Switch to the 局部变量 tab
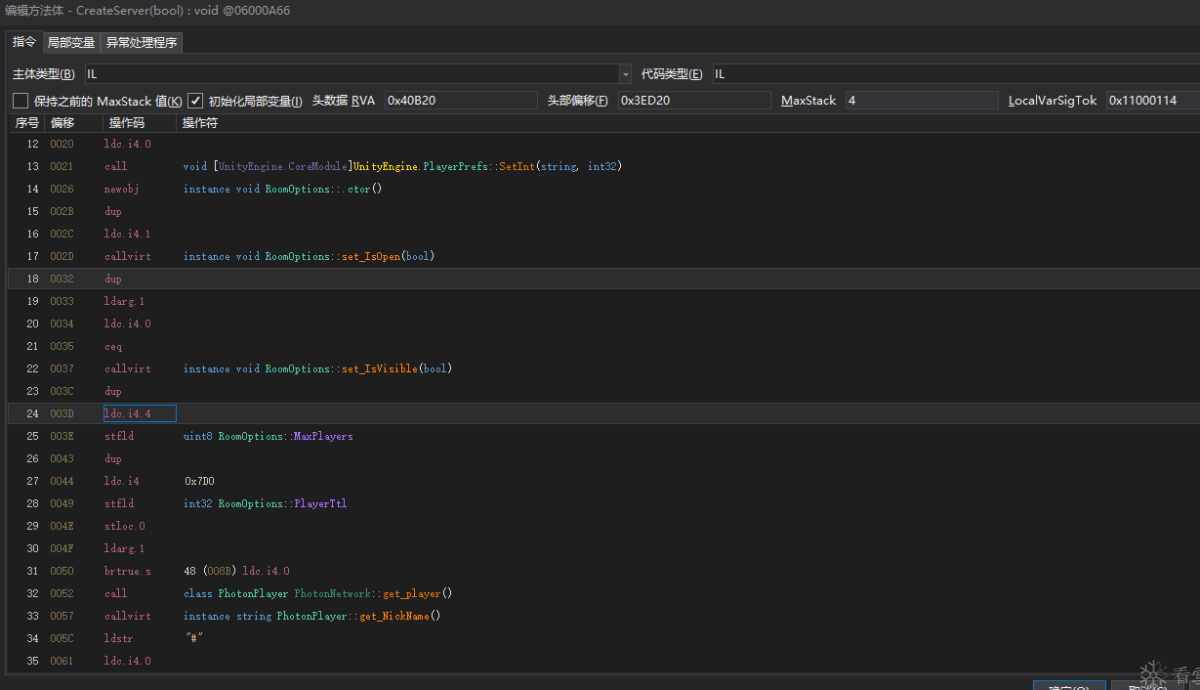Image resolution: width=1200 pixels, height=690 pixels. coord(71,43)
